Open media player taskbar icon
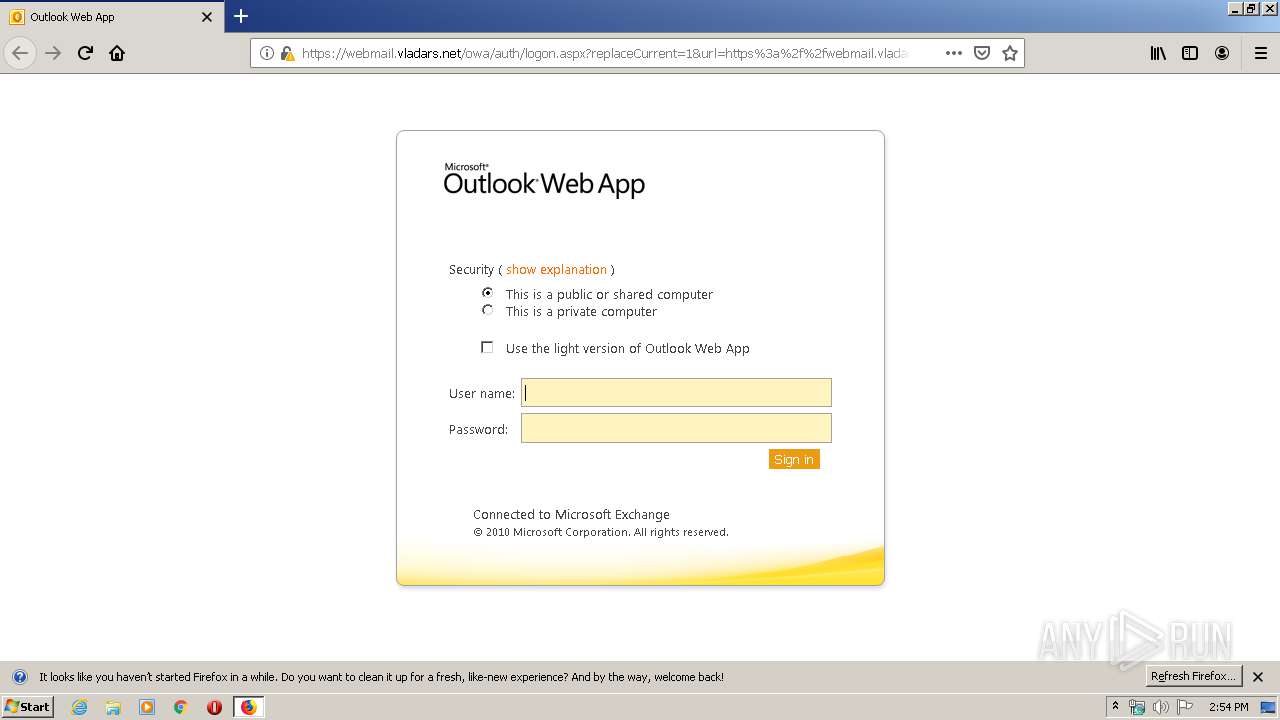 tap(147, 707)
